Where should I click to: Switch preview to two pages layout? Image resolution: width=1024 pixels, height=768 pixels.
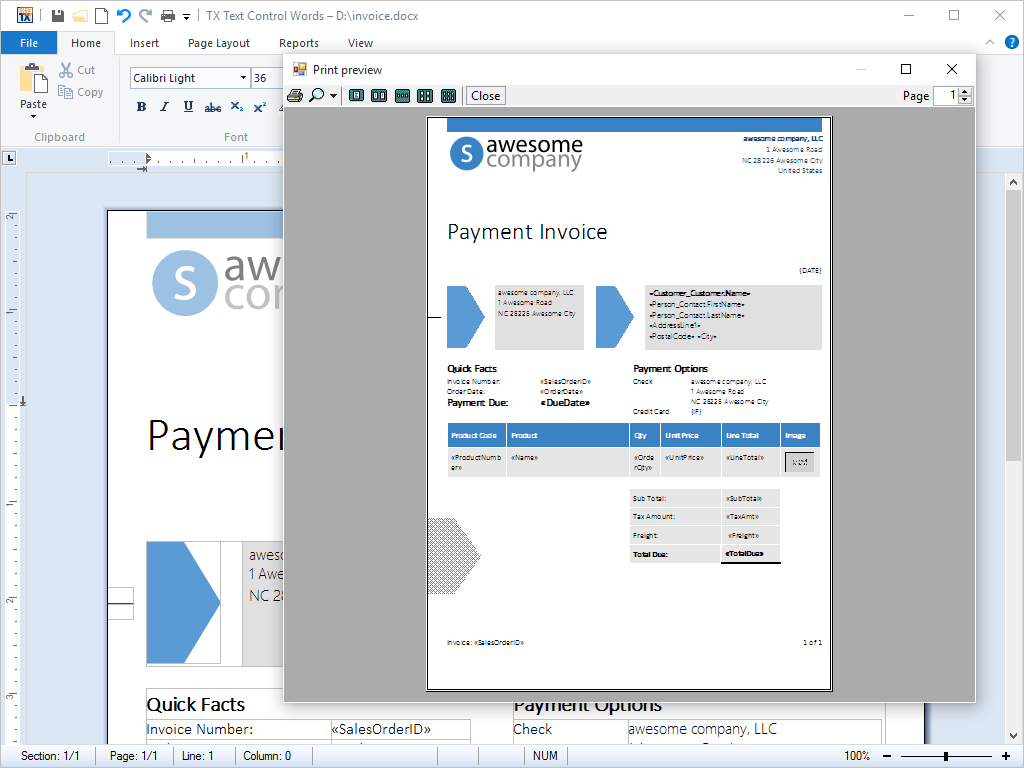click(x=379, y=96)
